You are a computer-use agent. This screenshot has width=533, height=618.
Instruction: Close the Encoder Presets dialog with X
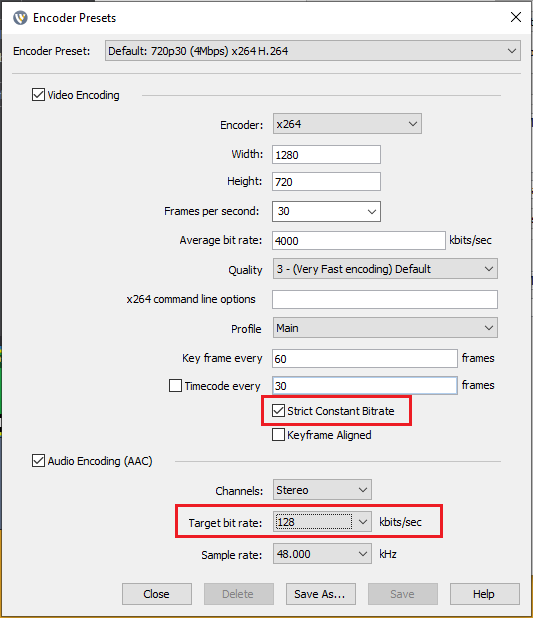pyautogui.click(x=516, y=17)
